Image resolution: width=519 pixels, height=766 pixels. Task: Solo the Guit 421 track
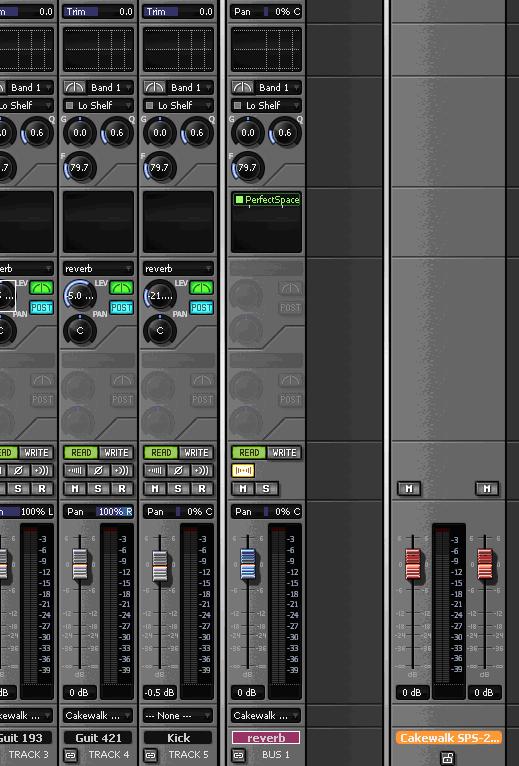click(x=98, y=489)
